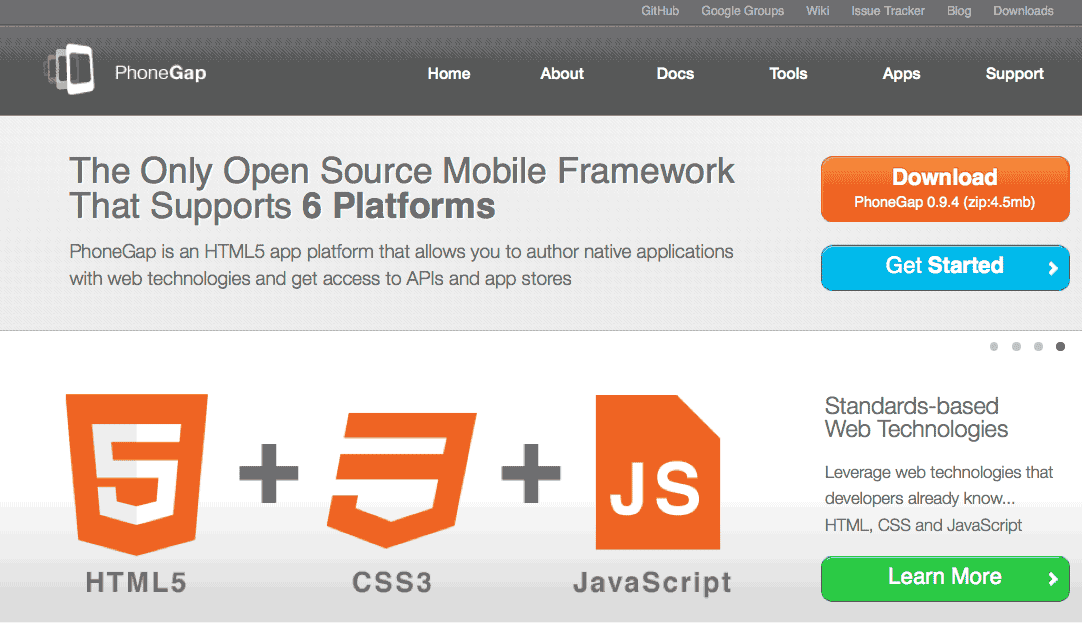Select the third carousel slide dot
The image size is (1082, 625).
point(1038,347)
